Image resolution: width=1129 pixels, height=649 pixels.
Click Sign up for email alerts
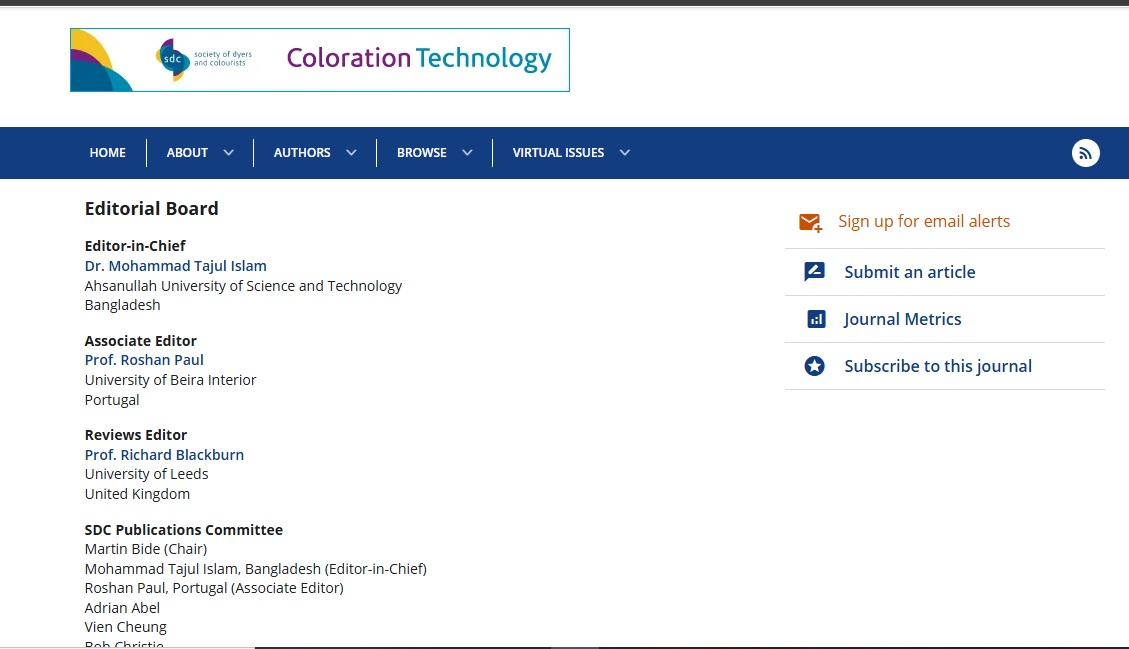[924, 221]
